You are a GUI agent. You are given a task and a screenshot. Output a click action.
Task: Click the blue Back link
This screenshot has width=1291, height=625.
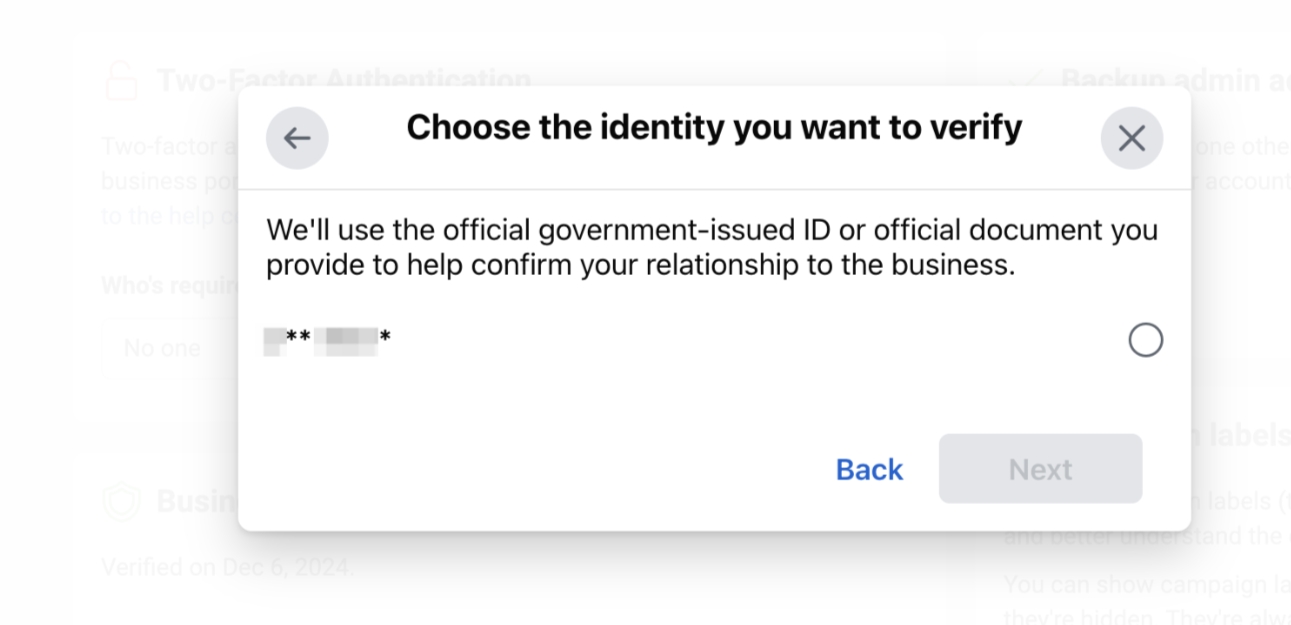[869, 469]
